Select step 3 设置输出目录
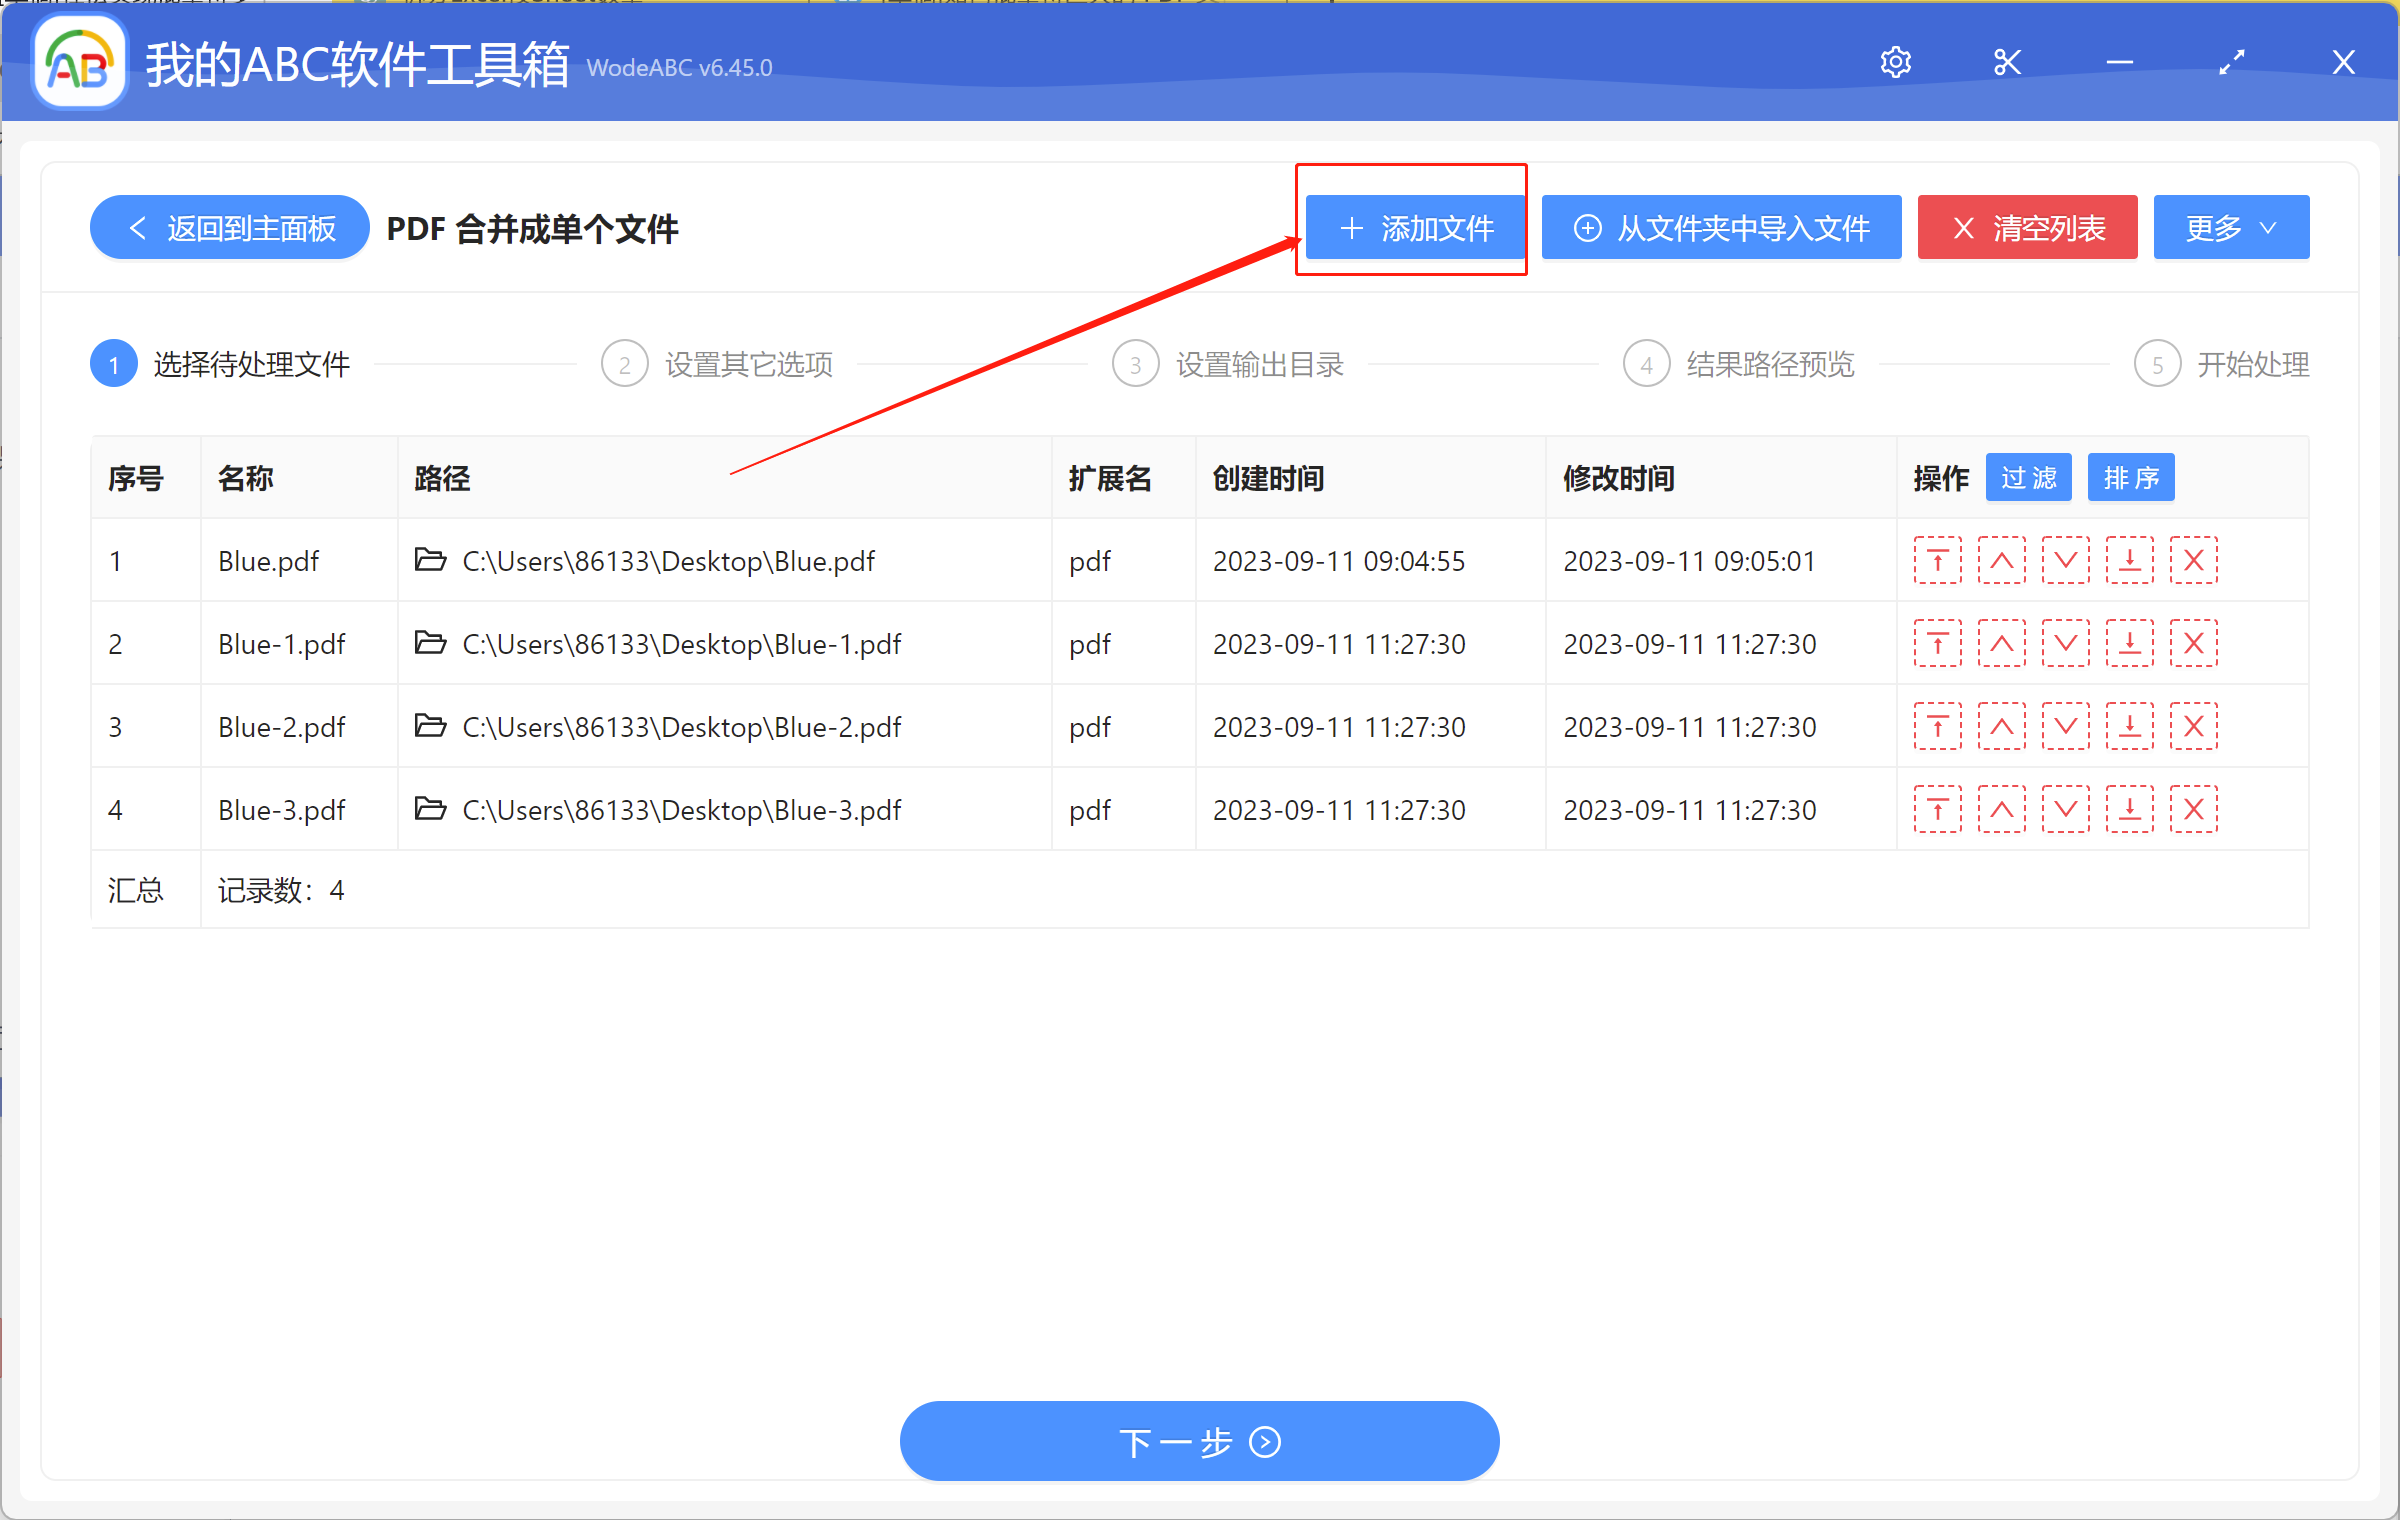 click(1258, 363)
